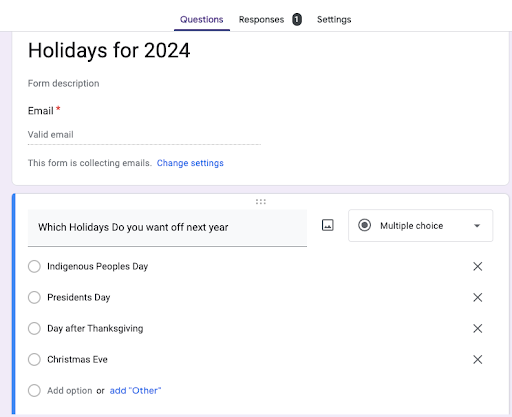This screenshot has width=512, height=417.
Task: Click the Valid email input field
Action: tap(144, 135)
